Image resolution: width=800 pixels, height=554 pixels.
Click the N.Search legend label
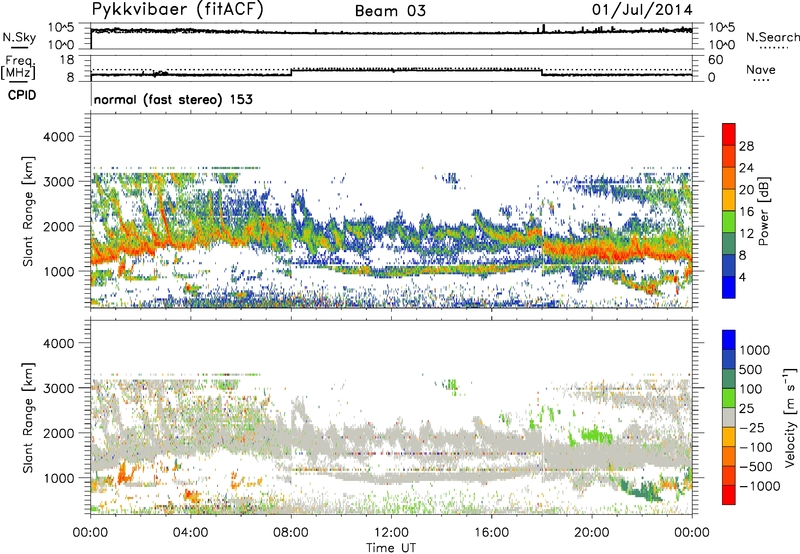pyautogui.click(x=773, y=37)
